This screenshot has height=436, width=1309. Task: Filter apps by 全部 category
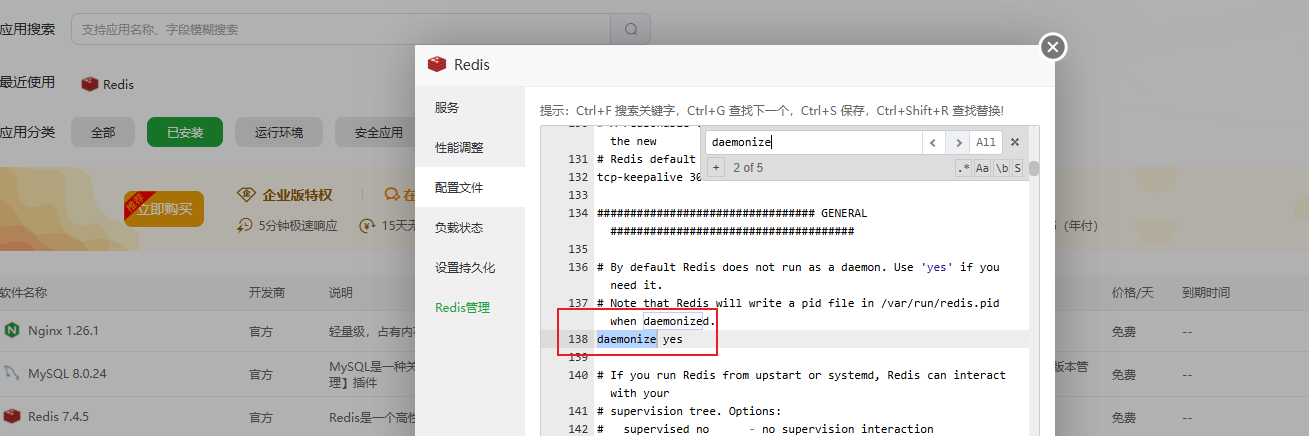pos(103,132)
